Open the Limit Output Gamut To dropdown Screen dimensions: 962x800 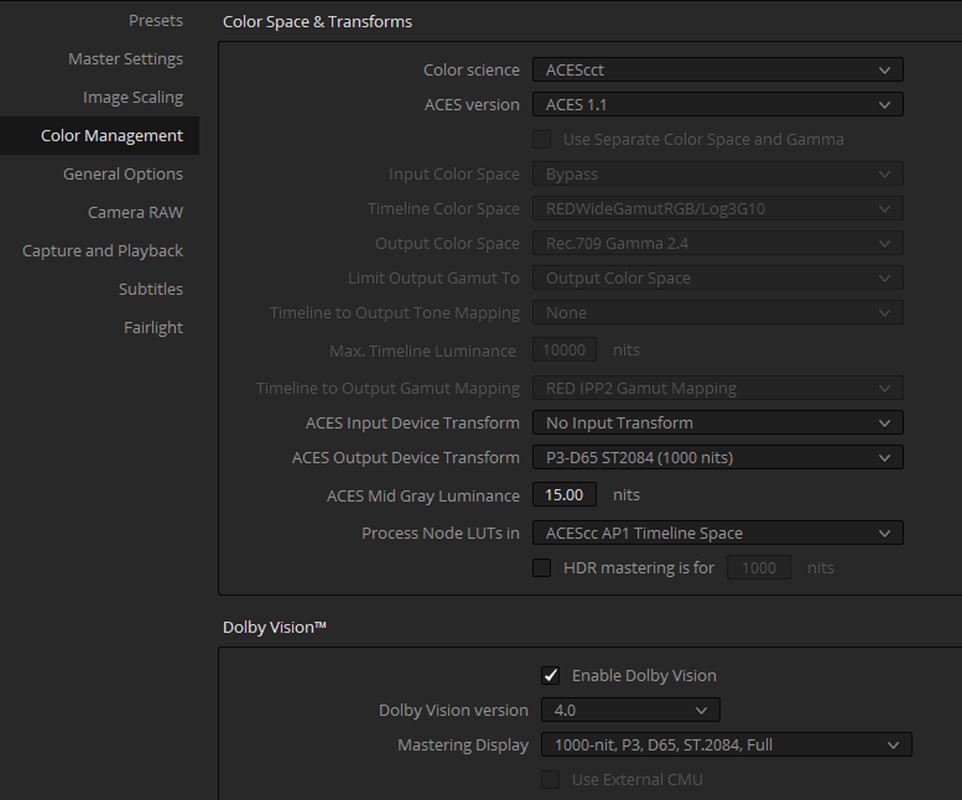click(x=718, y=278)
